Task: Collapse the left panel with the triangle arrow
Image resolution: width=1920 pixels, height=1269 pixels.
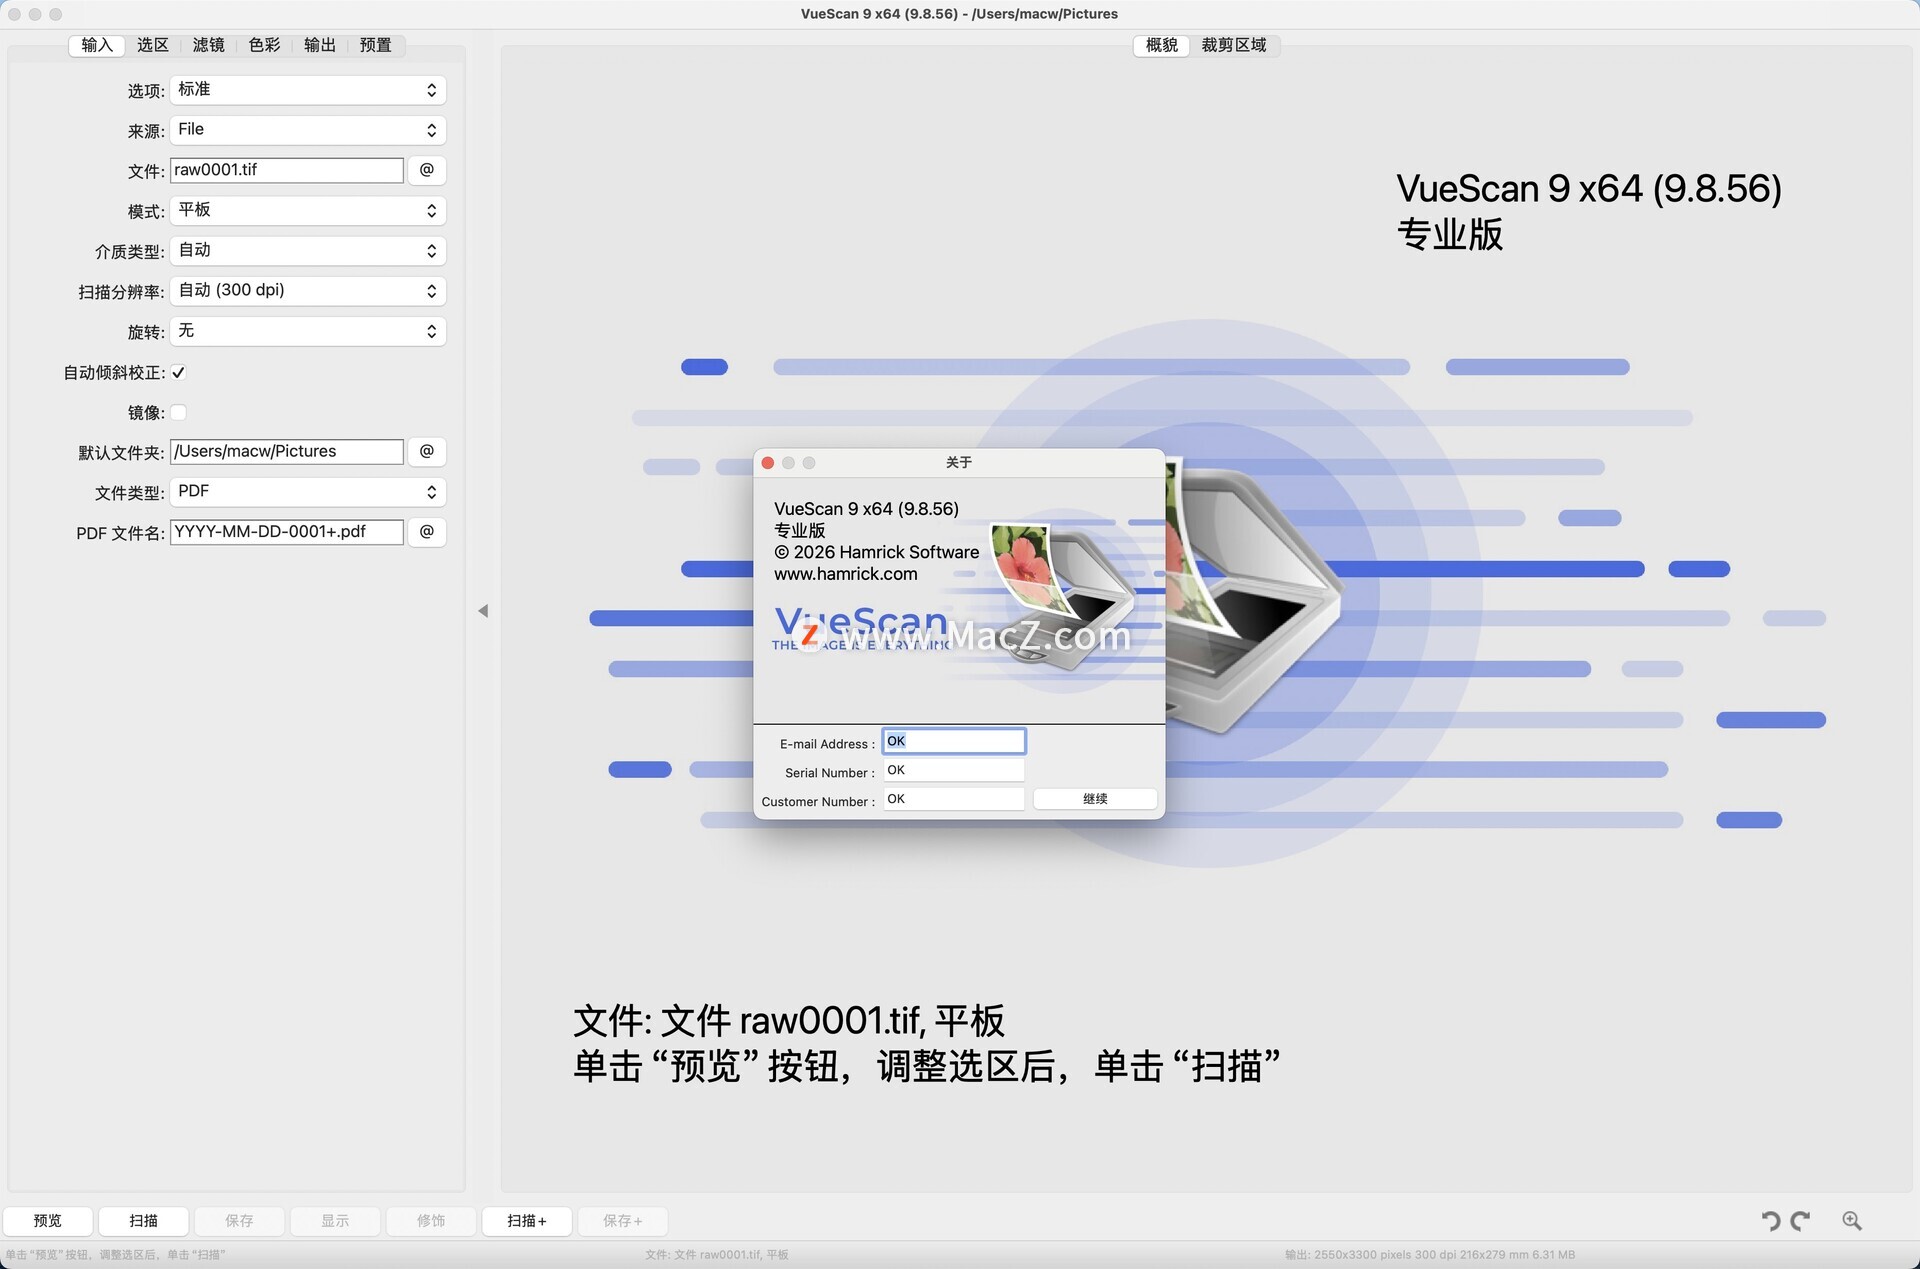Action: click(483, 611)
